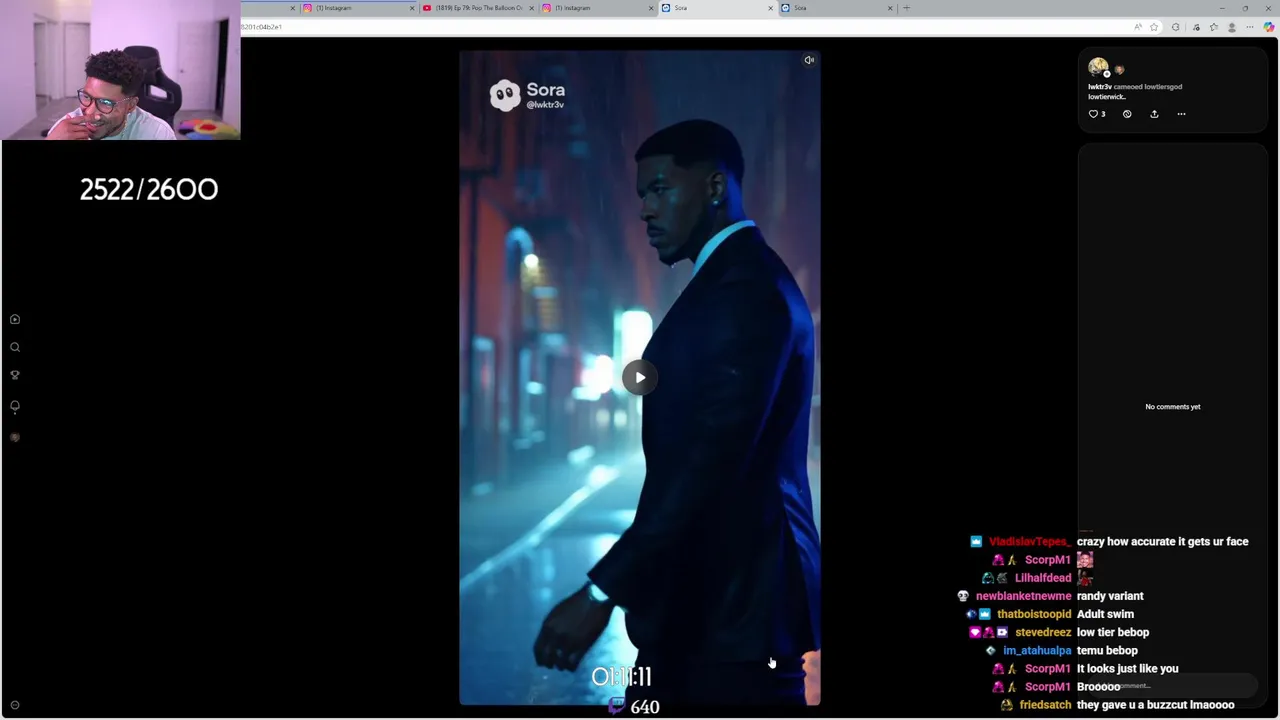Image resolution: width=1280 pixels, height=720 pixels.
Task: Click the webcam overlay of the streamer
Action: [120, 70]
